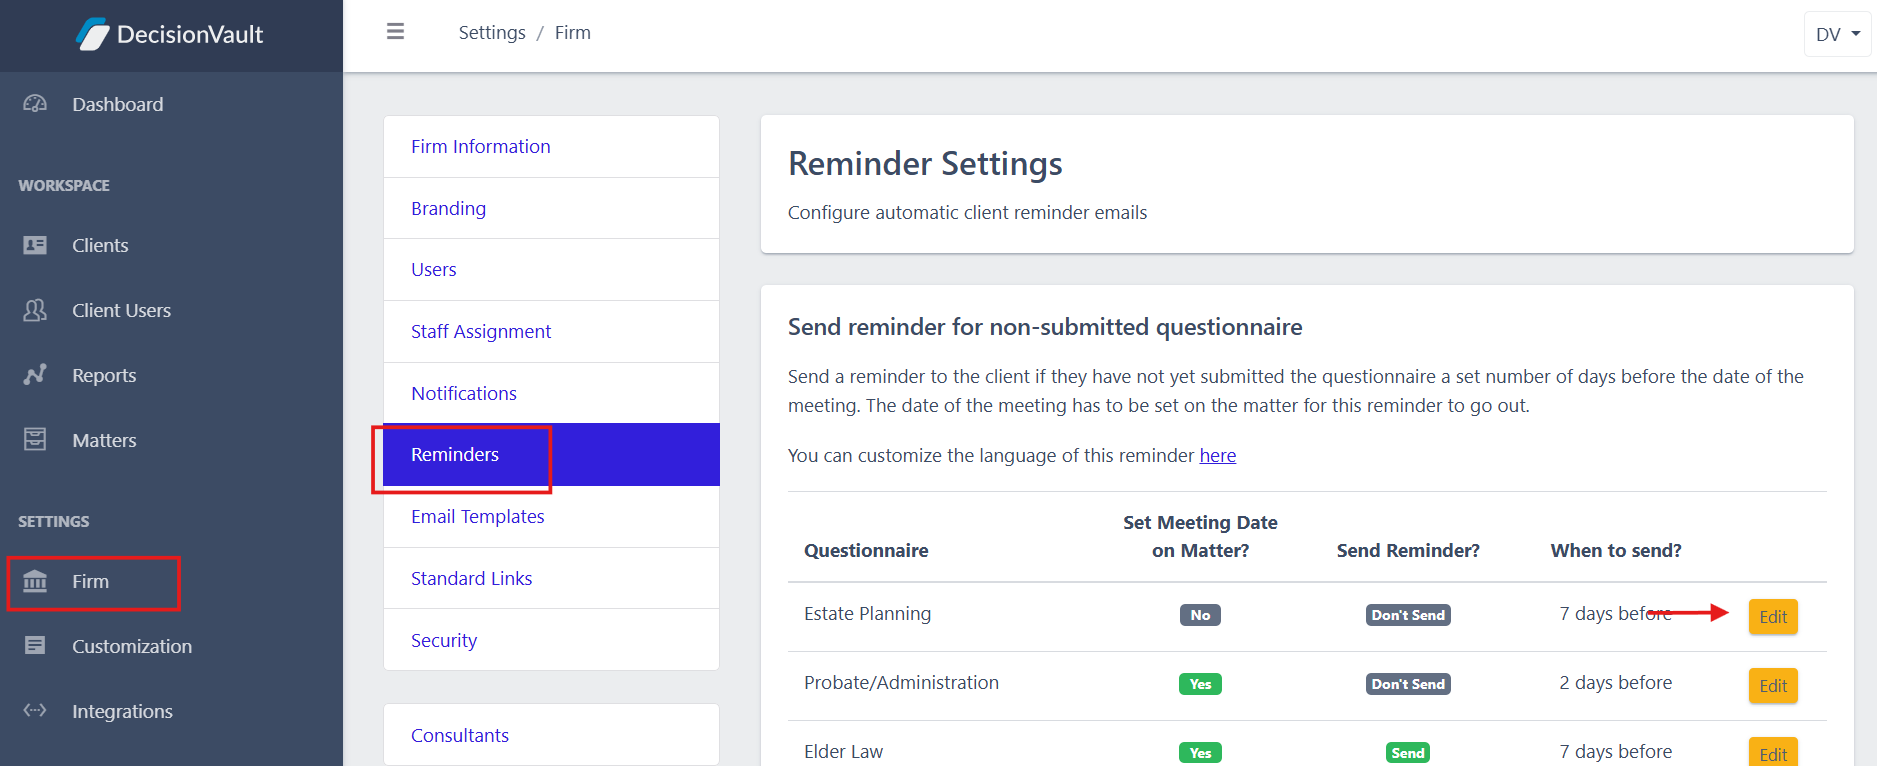1877x766 pixels.
Task: Edit the Probate/Administration reminder
Action: (x=1772, y=686)
